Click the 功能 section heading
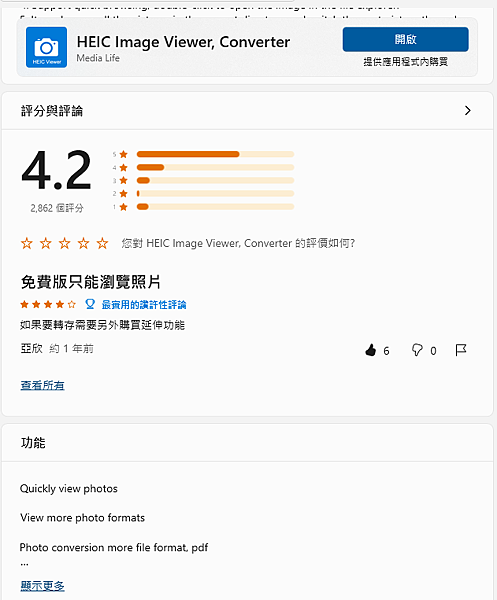Screen dimensions: 497x600 pos(33,443)
